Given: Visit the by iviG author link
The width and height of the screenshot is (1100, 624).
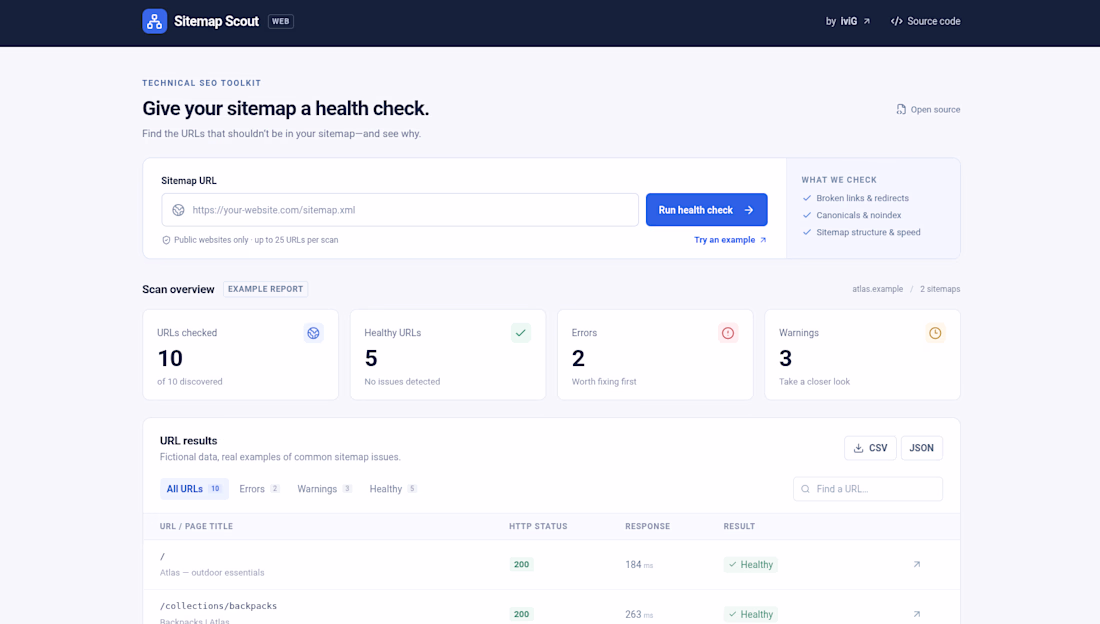Looking at the screenshot, I should pyautogui.click(x=847, y=21).
